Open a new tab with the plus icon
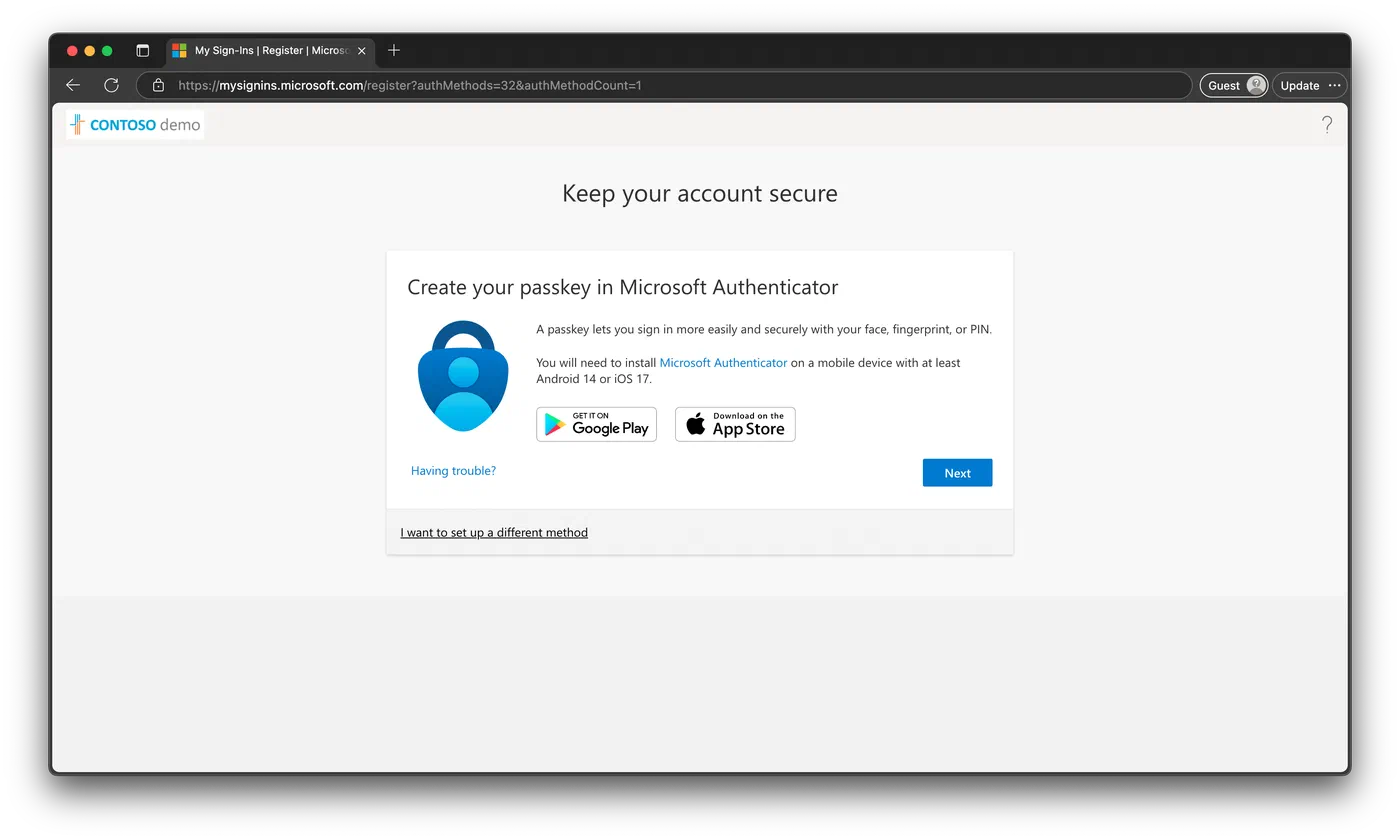 (x=394, y=50)
